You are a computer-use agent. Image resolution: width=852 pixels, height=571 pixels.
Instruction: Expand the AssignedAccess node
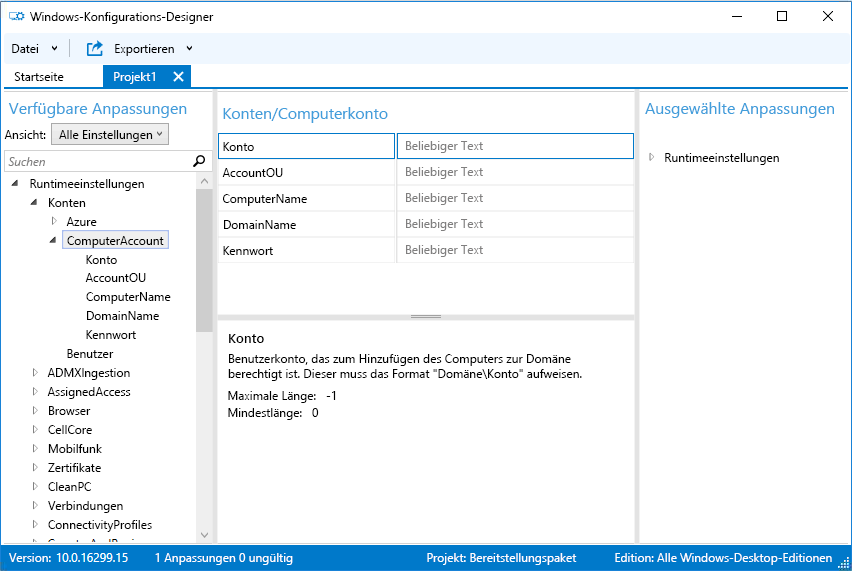(35, 391)
